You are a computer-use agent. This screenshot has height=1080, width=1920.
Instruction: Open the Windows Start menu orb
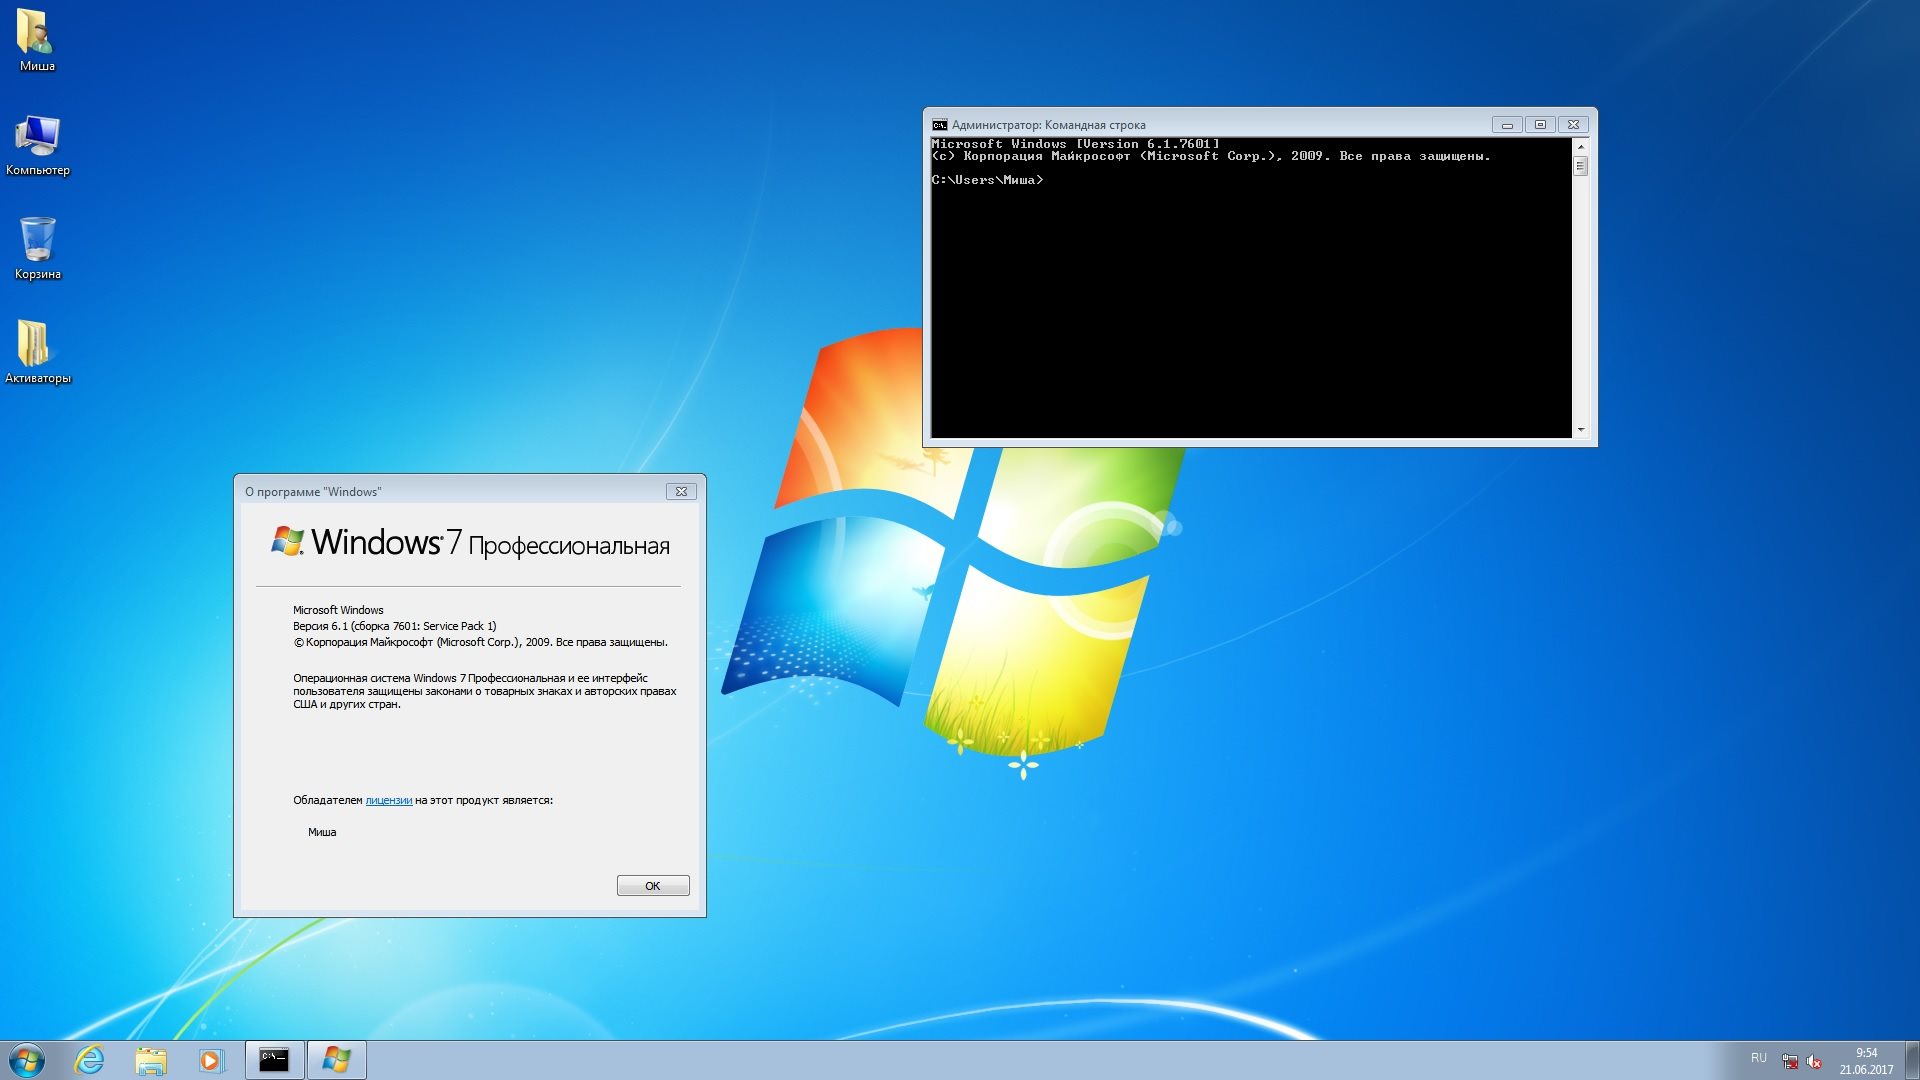(x=27, y=1060)
